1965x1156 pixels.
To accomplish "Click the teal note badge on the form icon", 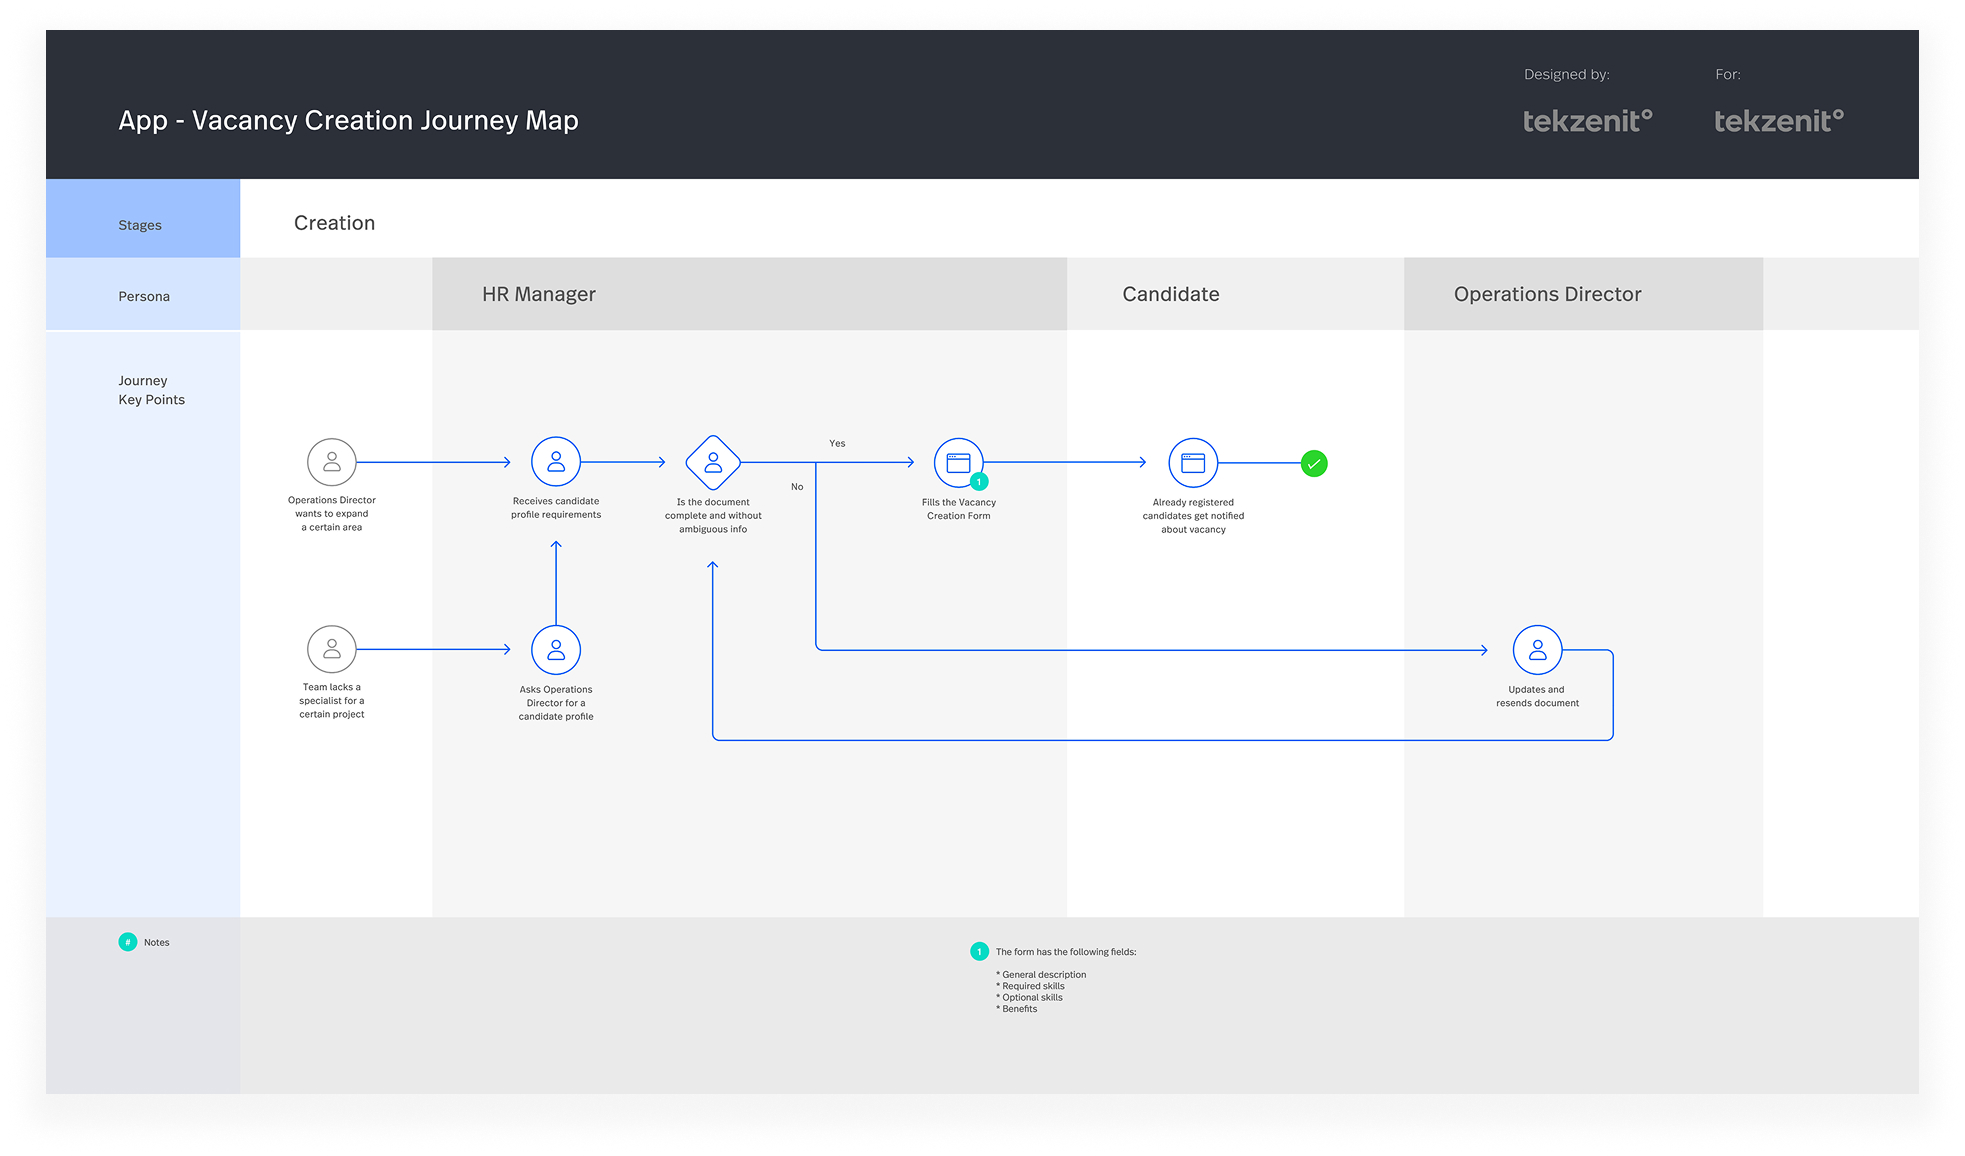I will (x=979, y=482).
